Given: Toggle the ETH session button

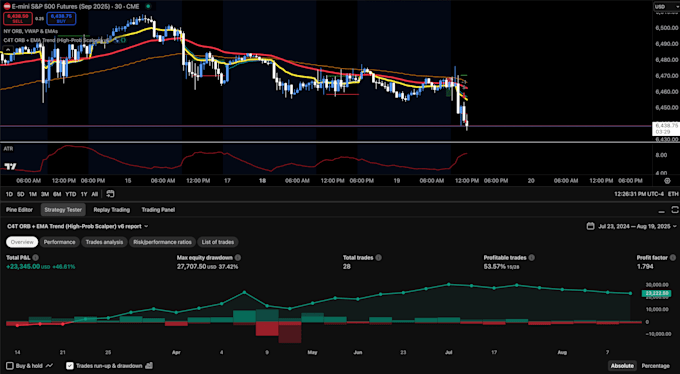Looking at the screenshot, I should [673, 194].
